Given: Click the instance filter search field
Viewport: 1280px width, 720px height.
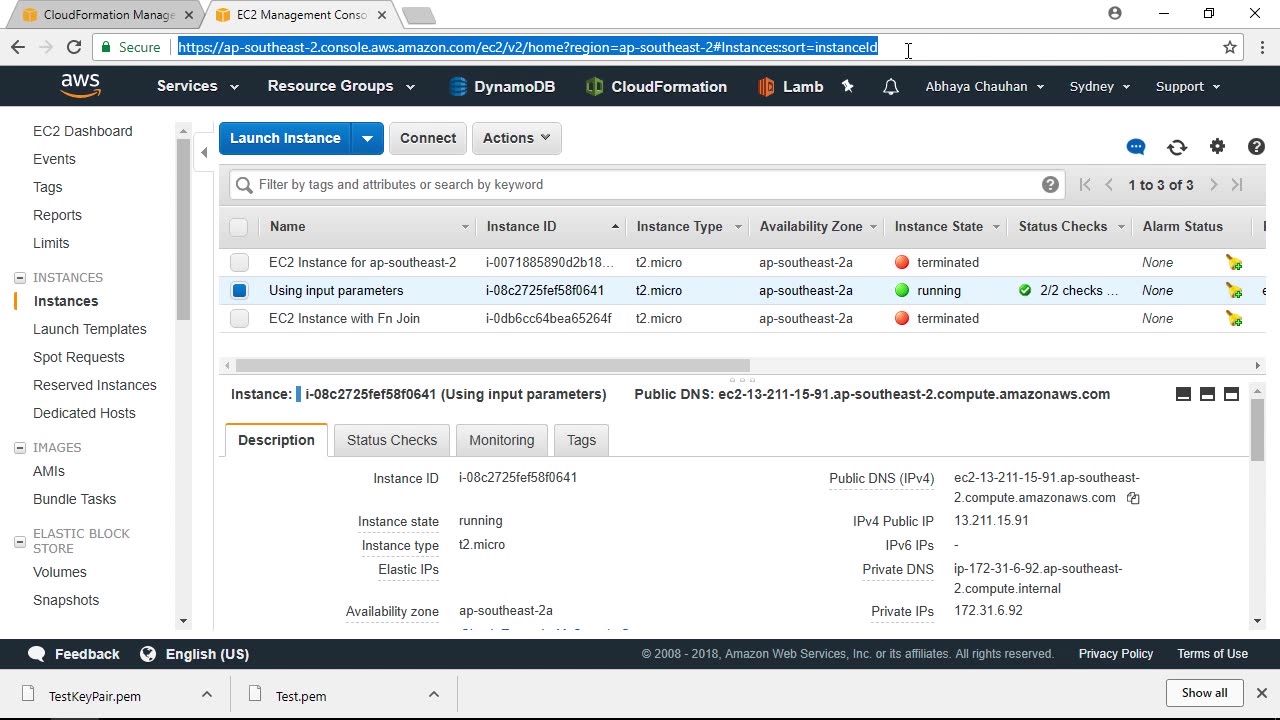Looking at the screenshot, I should coord(648,185).
